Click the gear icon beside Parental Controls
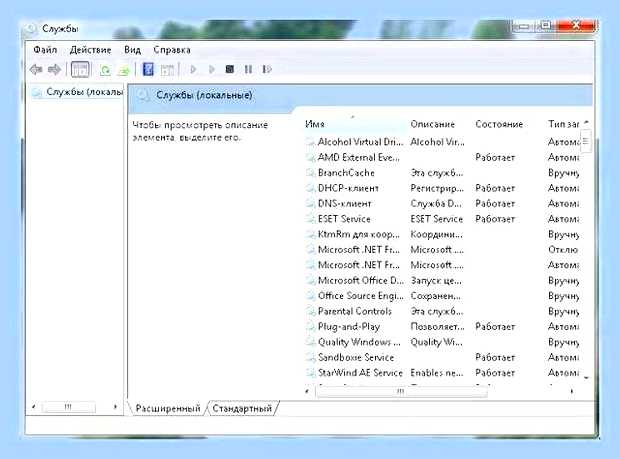 [310, 312]
